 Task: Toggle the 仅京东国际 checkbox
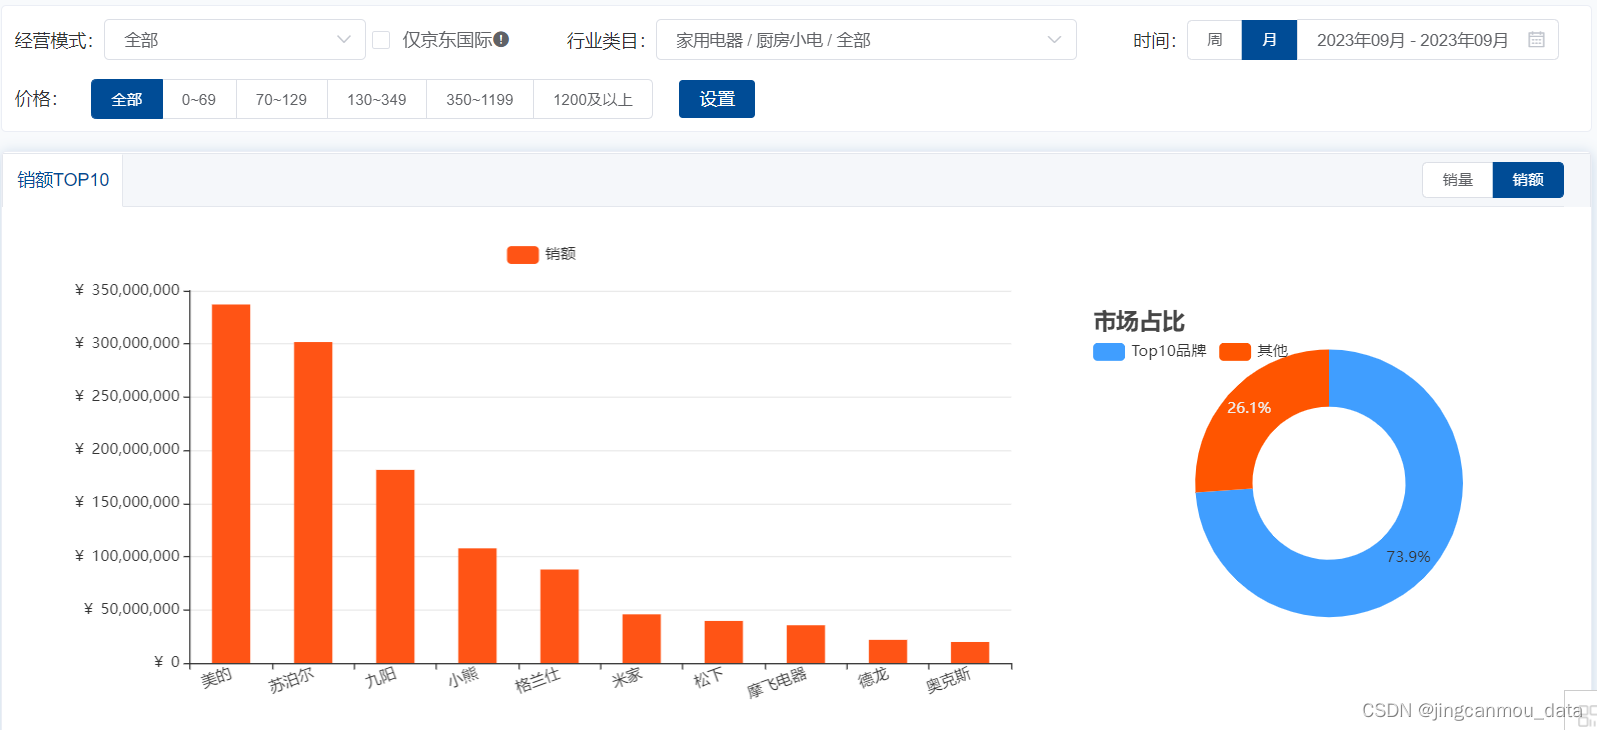tap(381, 40)
